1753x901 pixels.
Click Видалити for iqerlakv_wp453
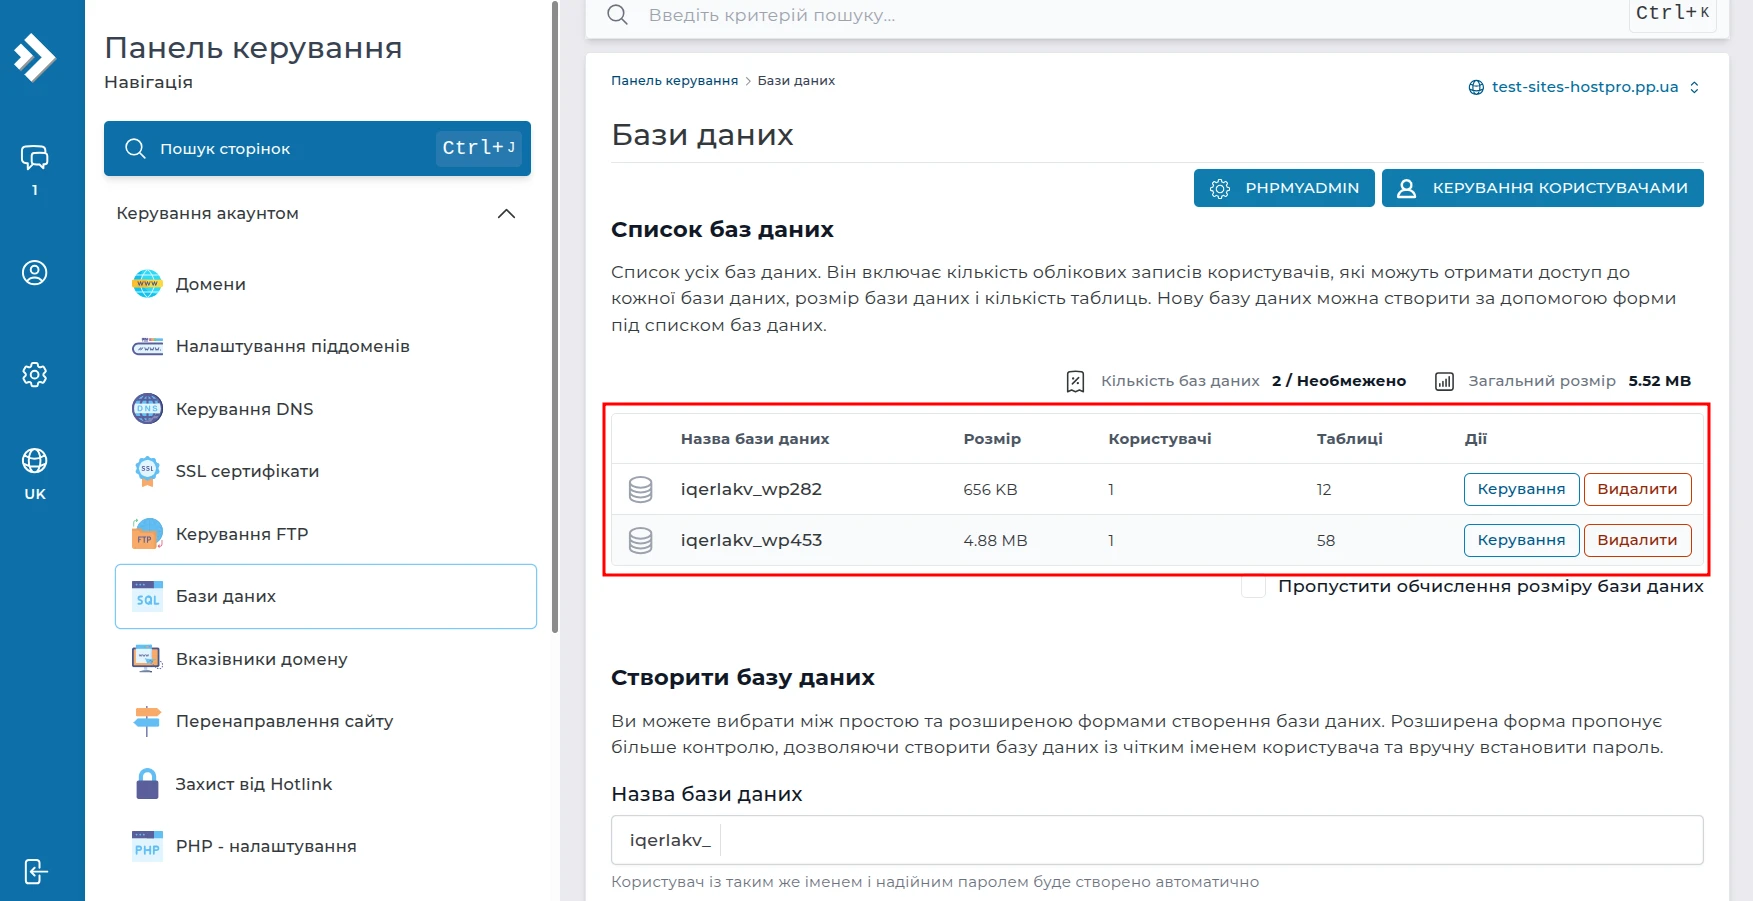(1637, 540)
